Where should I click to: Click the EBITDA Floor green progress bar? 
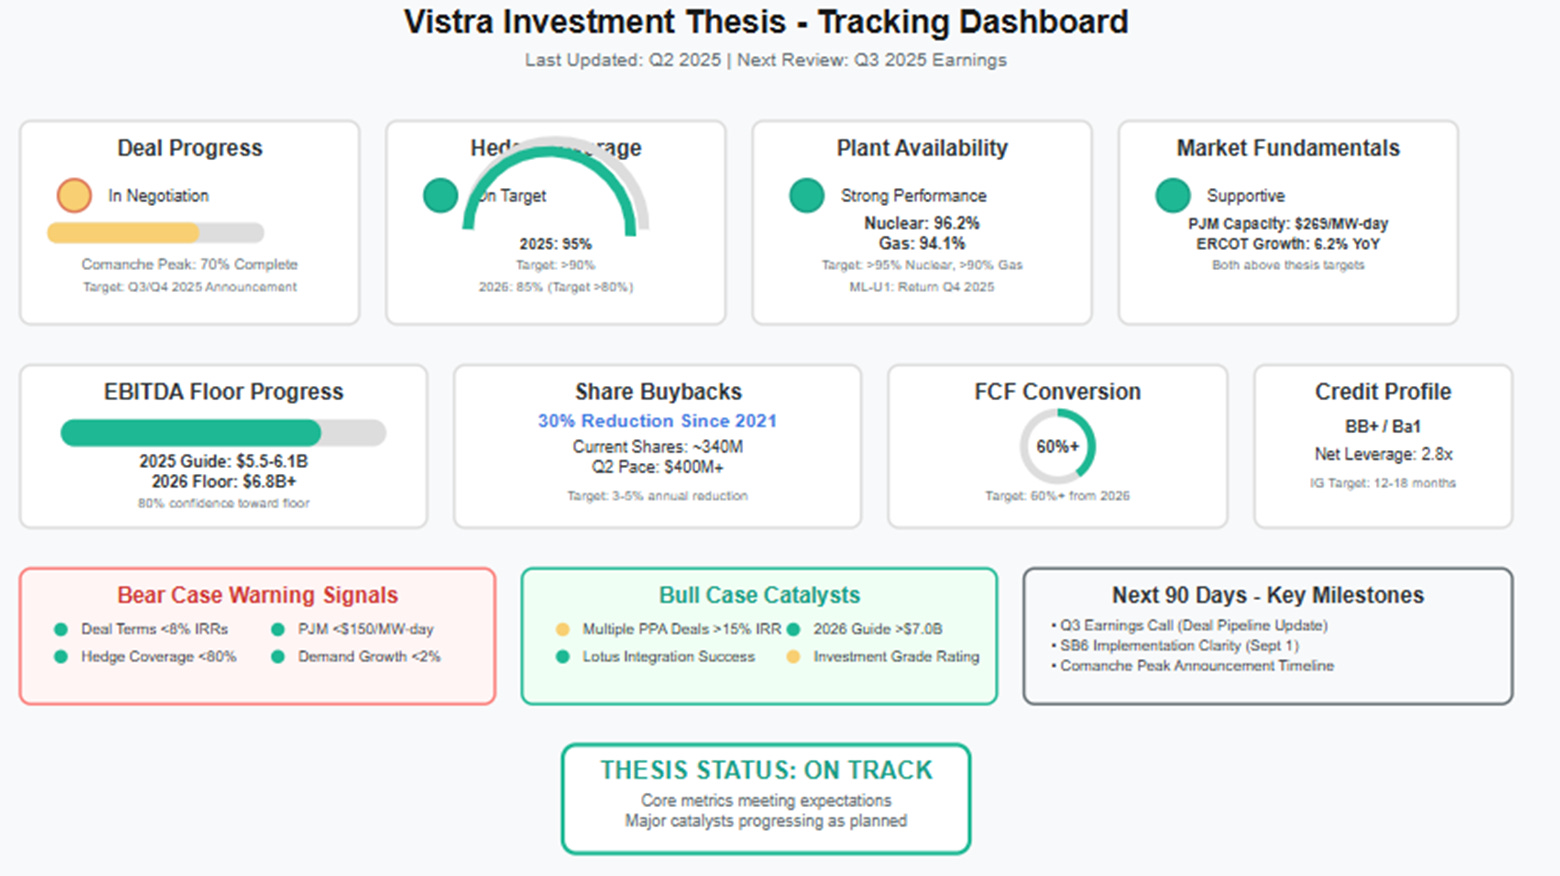pyautogui.click(x=223, y=433)
